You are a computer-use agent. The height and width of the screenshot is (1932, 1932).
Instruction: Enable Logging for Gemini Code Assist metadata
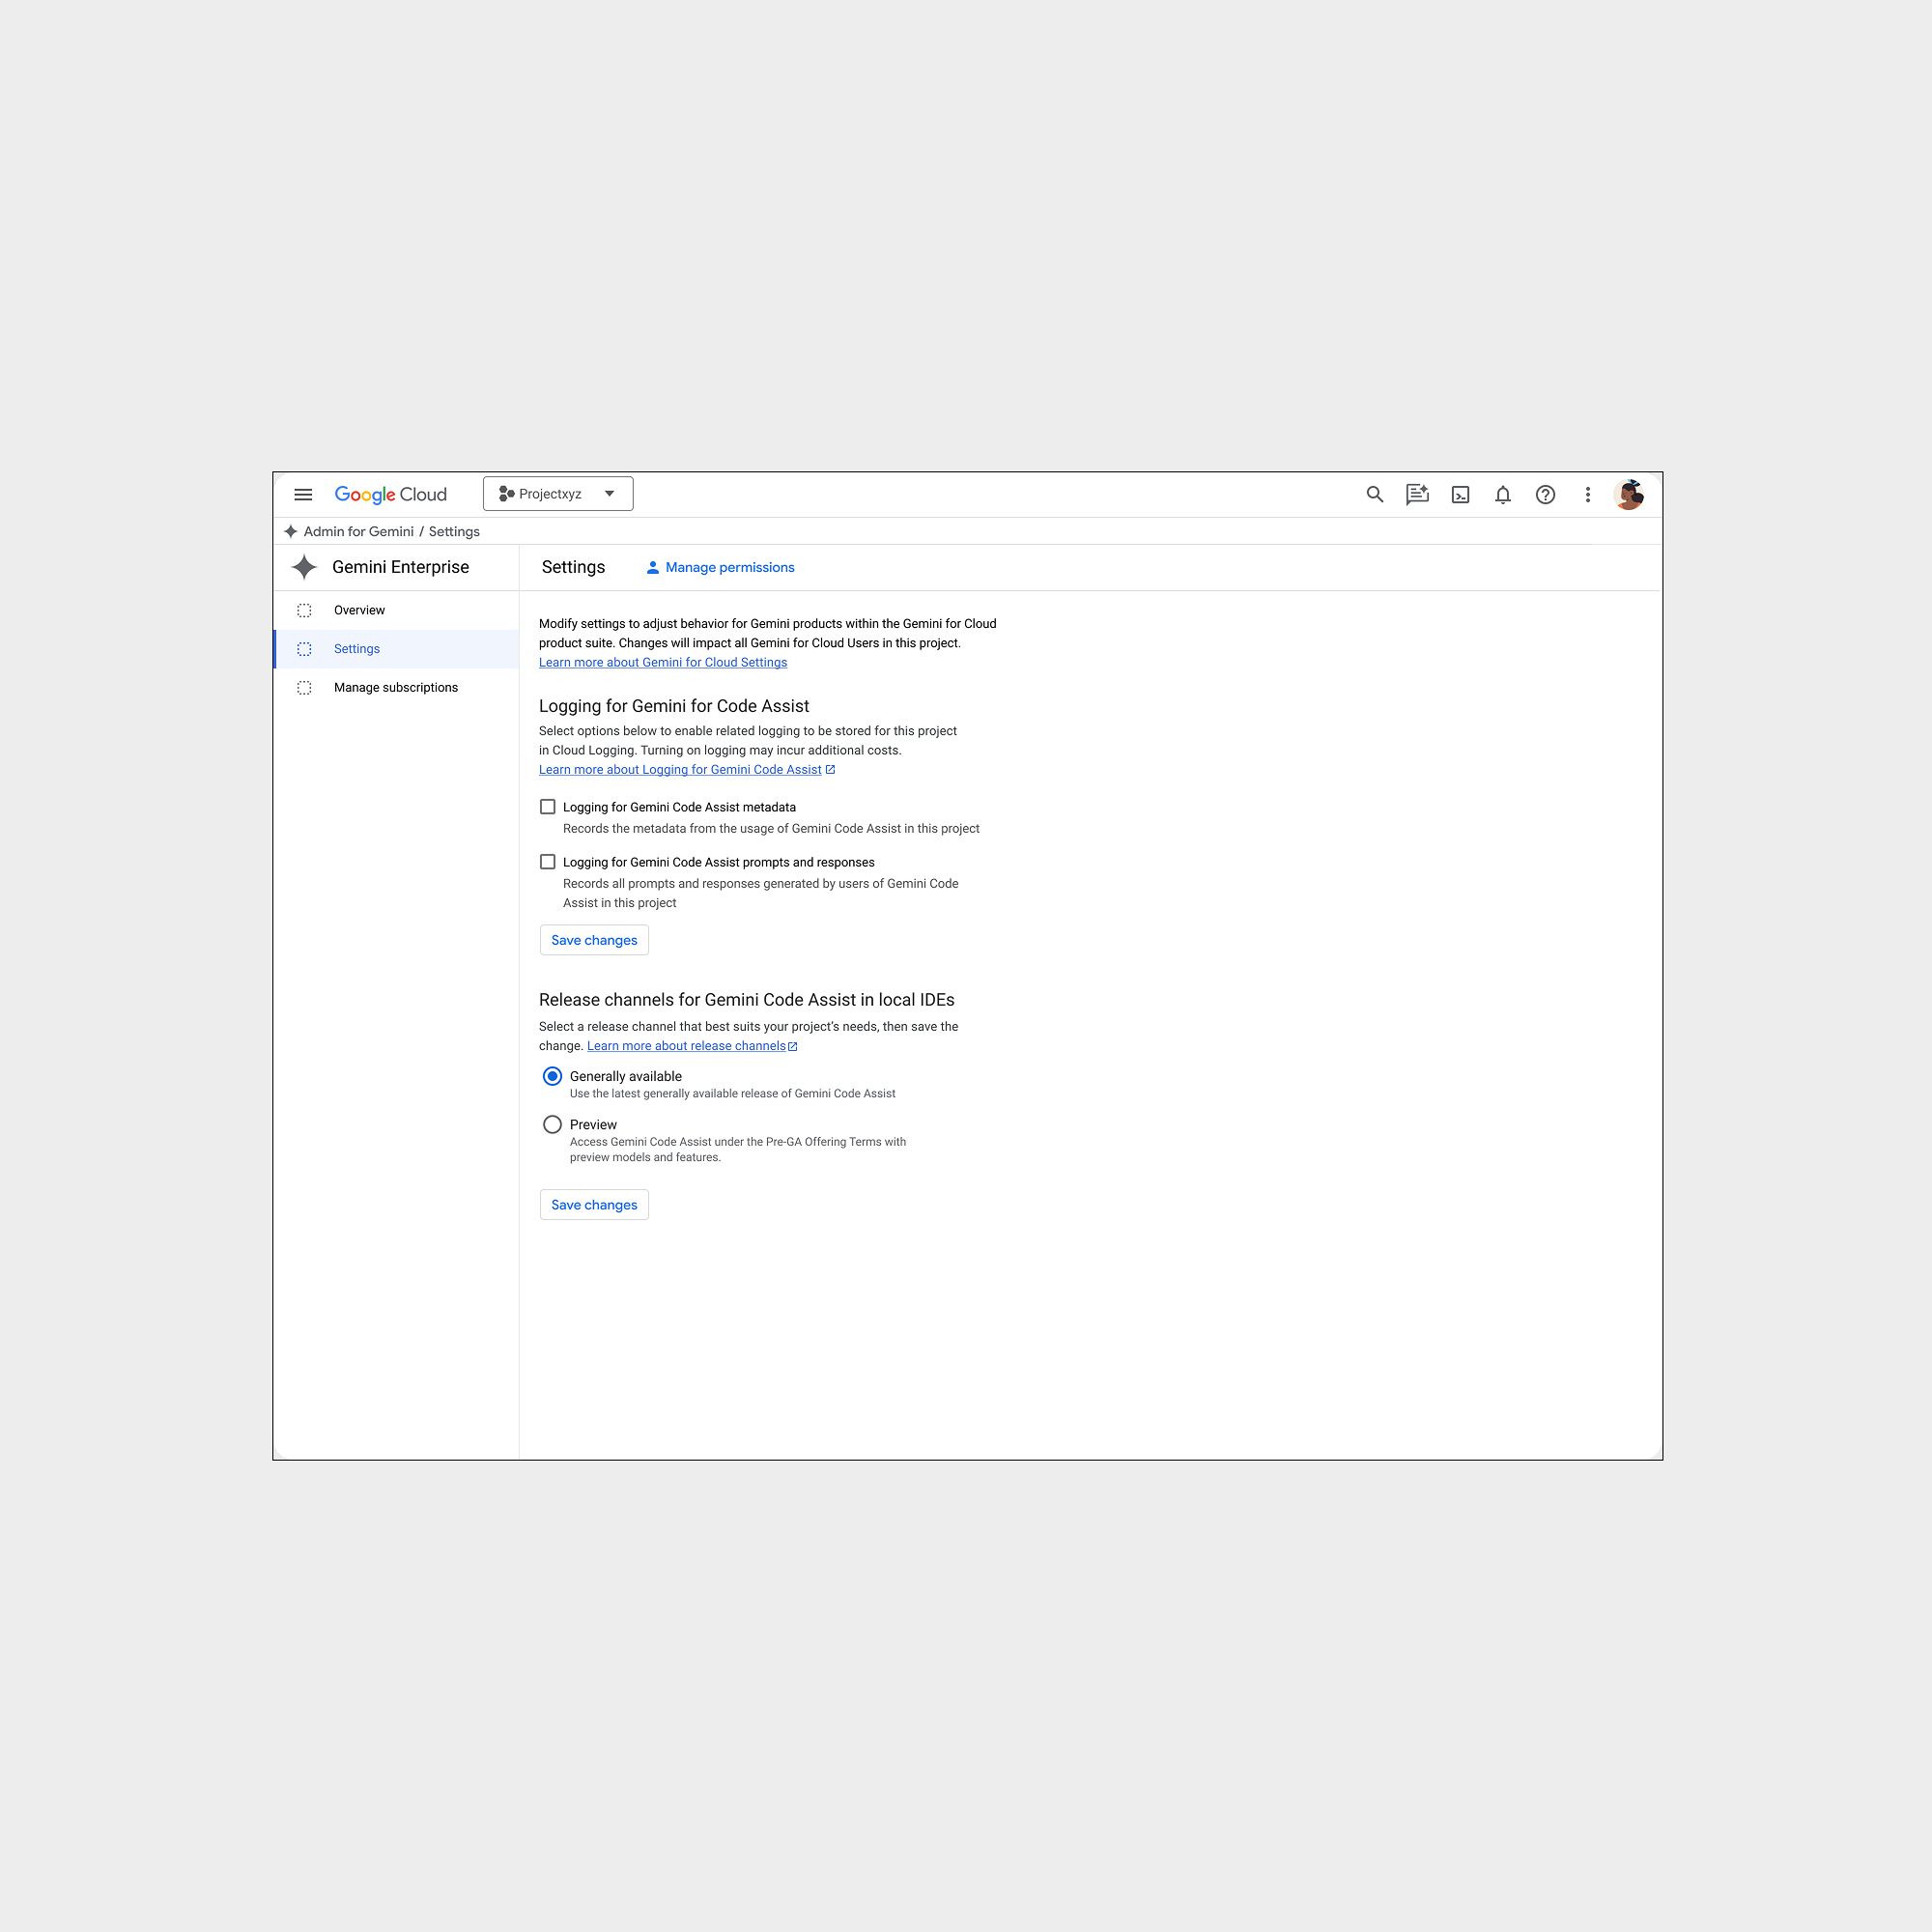pos(547,806)
